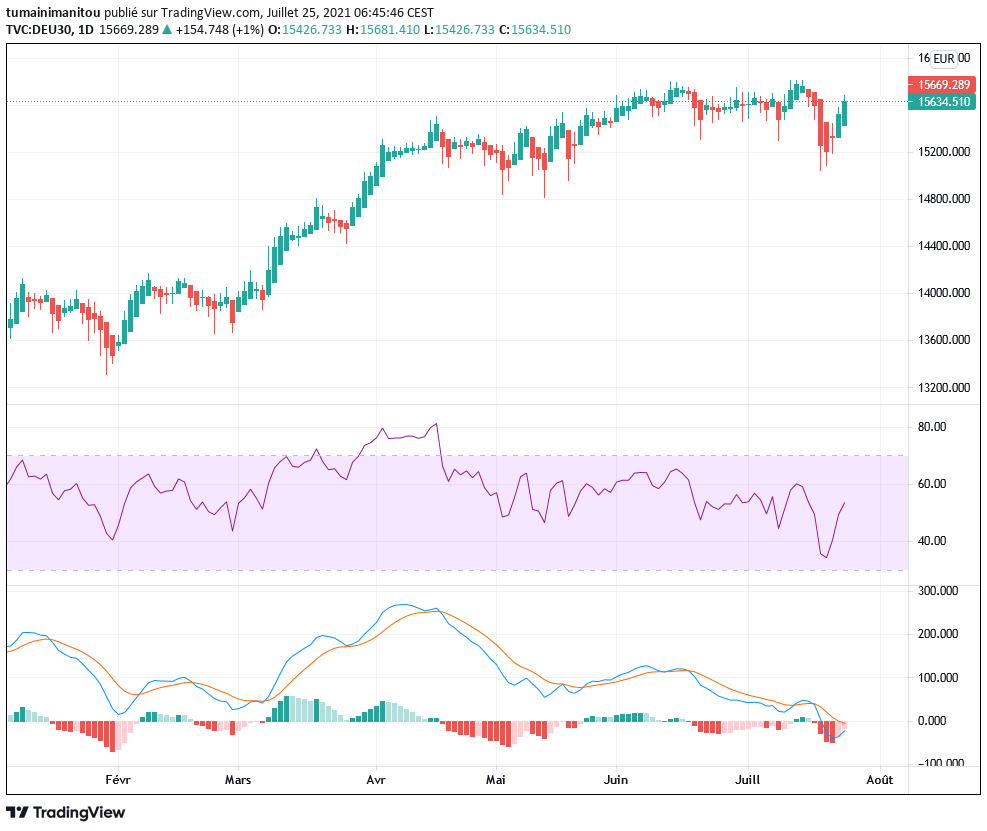The image size is (987, 831).
Task: Click the Juin label on time axis
Action: pyautogui.click(x=616, y=780)
